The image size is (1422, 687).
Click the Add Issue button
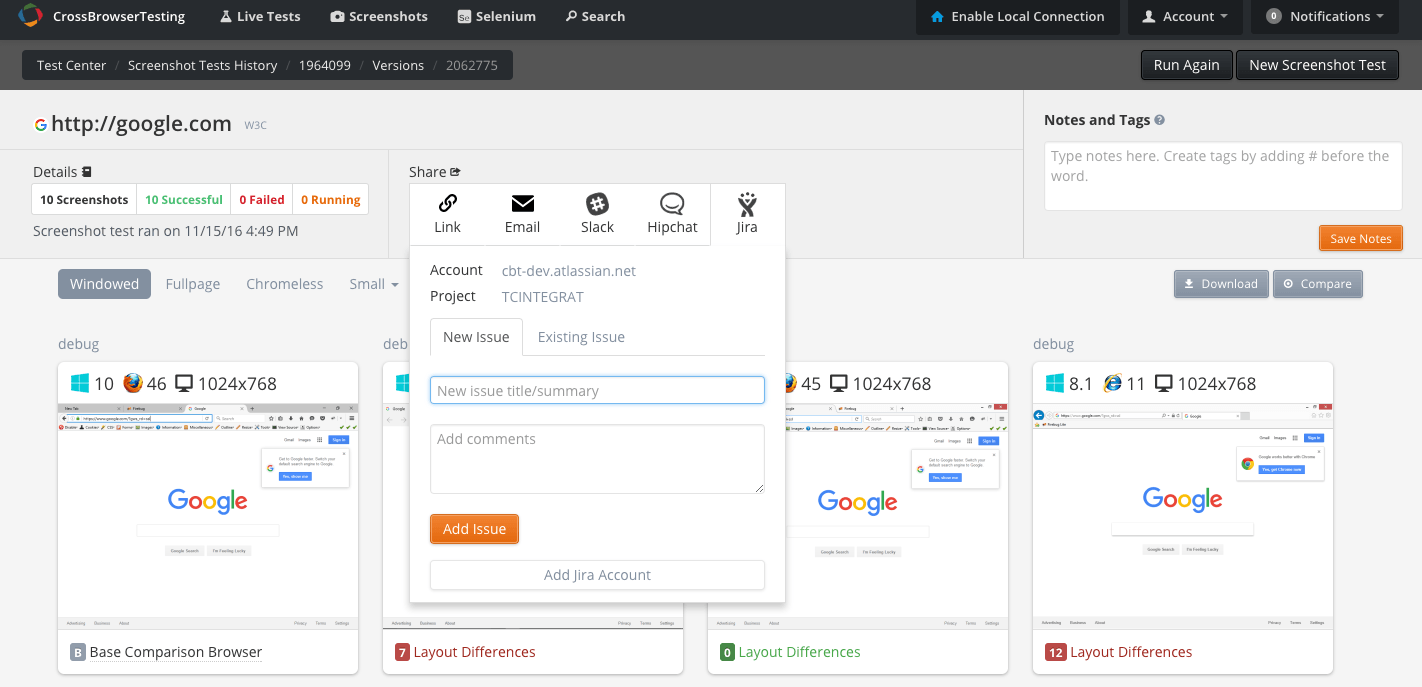click(x=475, y=529)
